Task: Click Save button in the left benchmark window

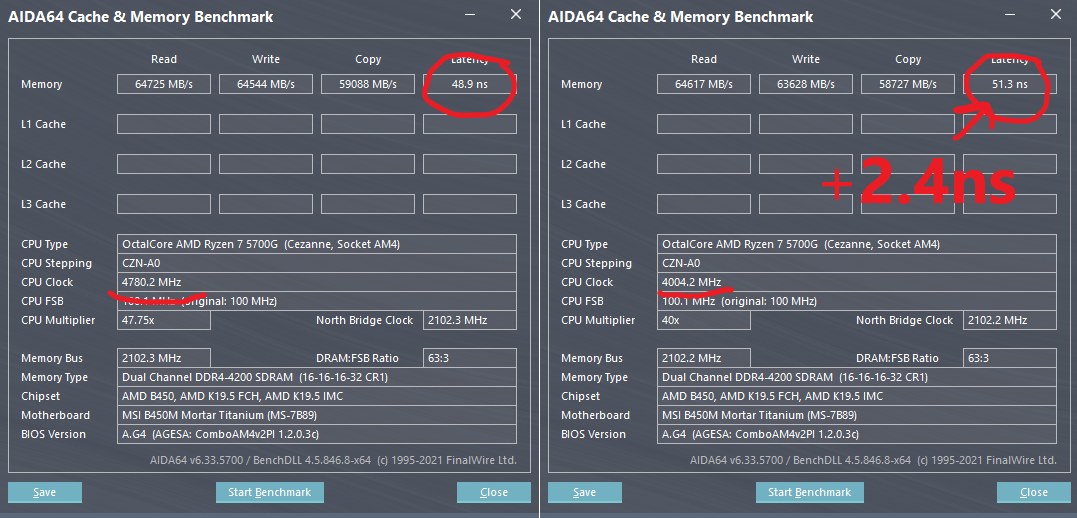Action: coord(45,492)
